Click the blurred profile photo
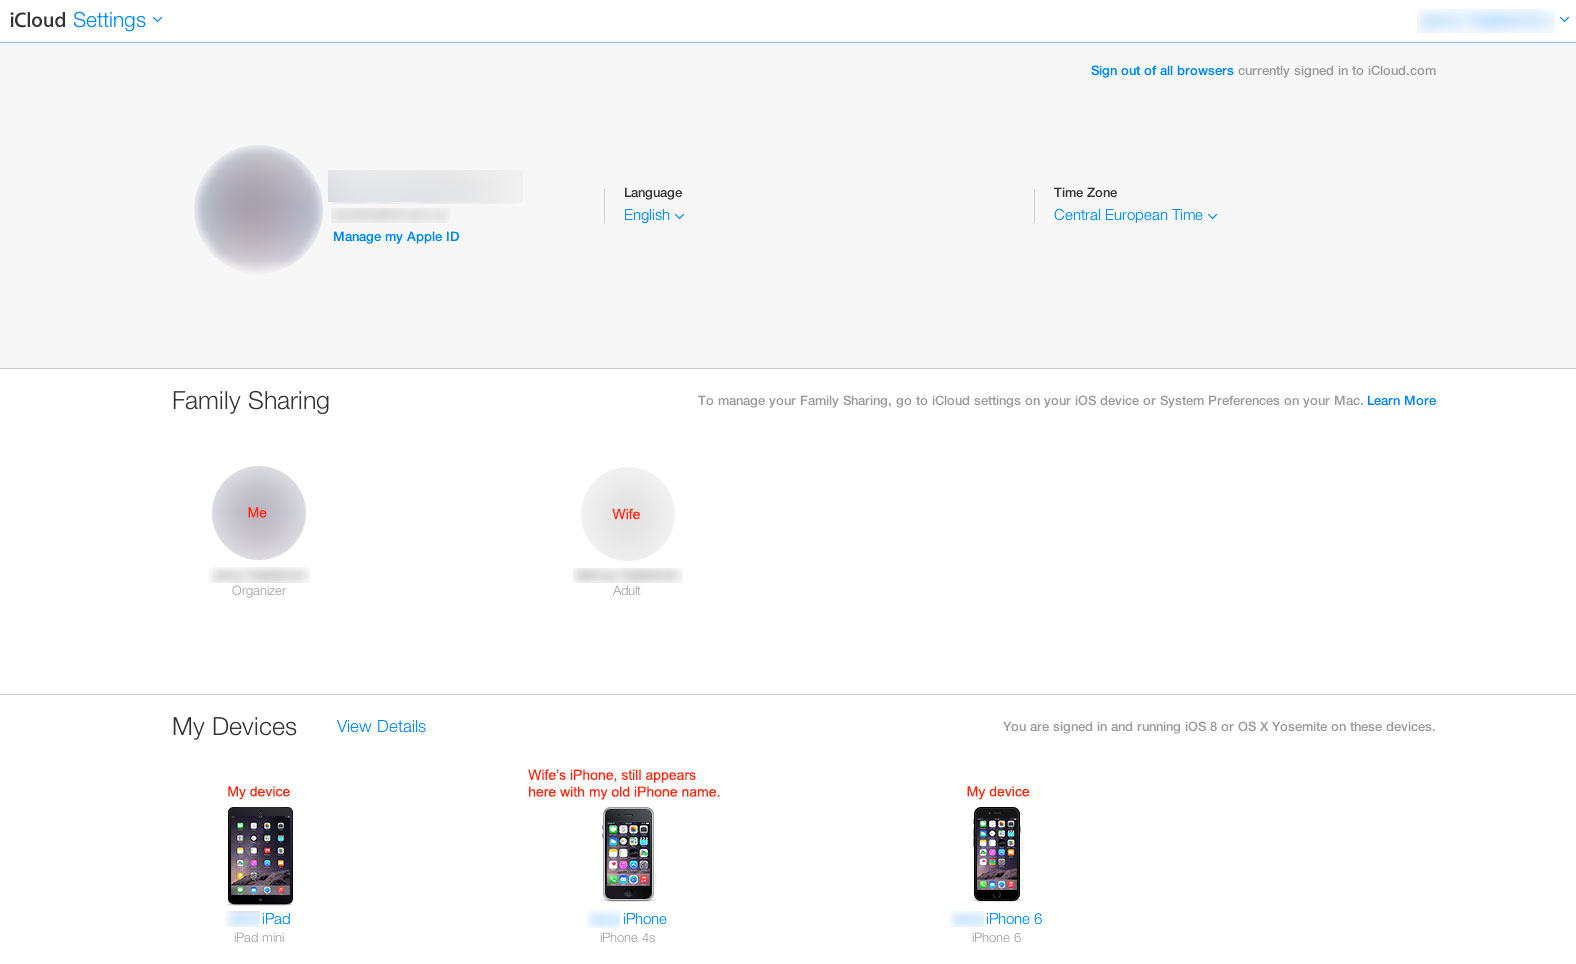 [x=258, y=209]
